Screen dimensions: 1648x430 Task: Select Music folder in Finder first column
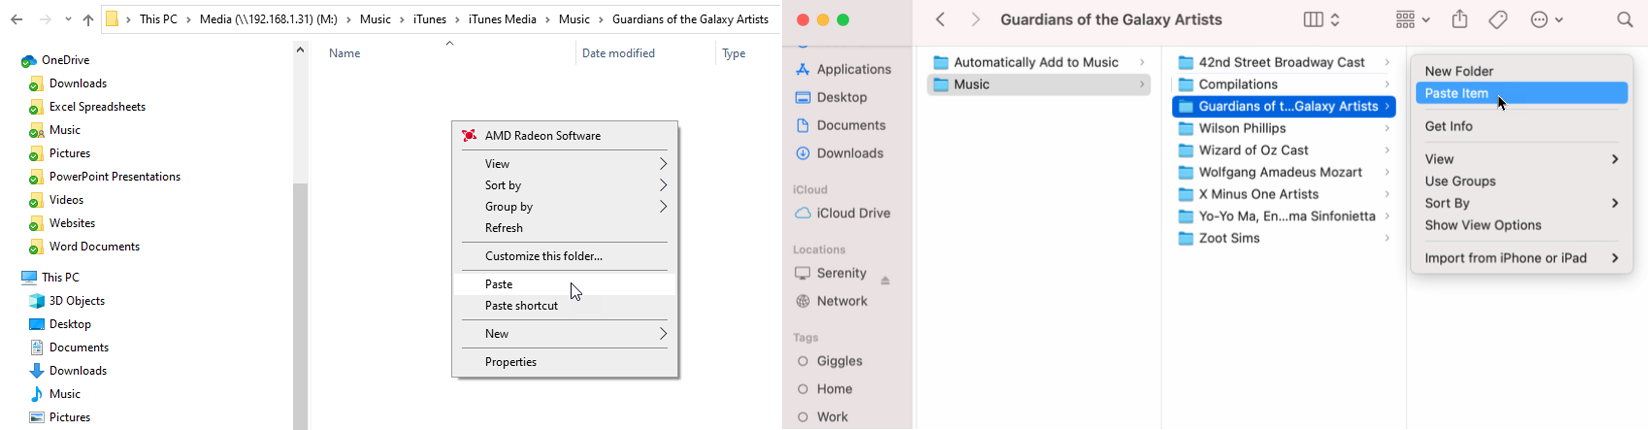[x=1039, y=84]
